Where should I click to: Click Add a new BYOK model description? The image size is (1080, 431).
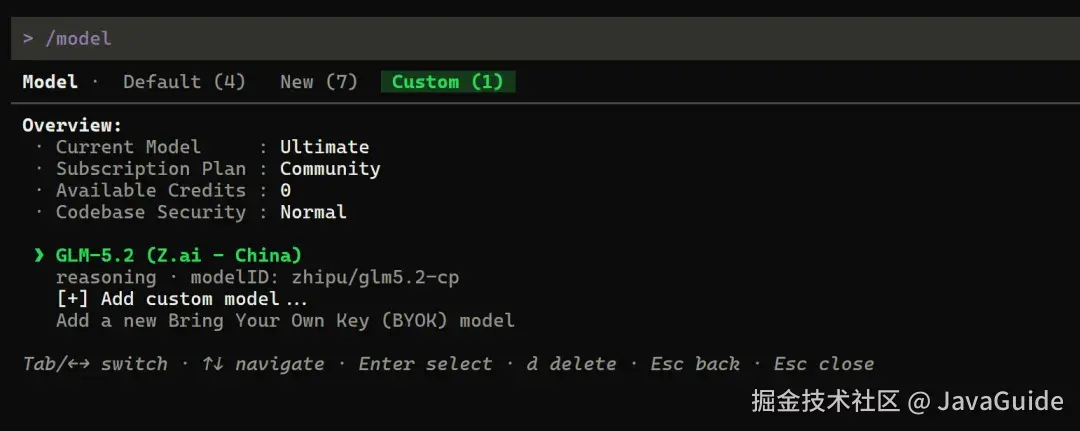click(x=285, y=321)
